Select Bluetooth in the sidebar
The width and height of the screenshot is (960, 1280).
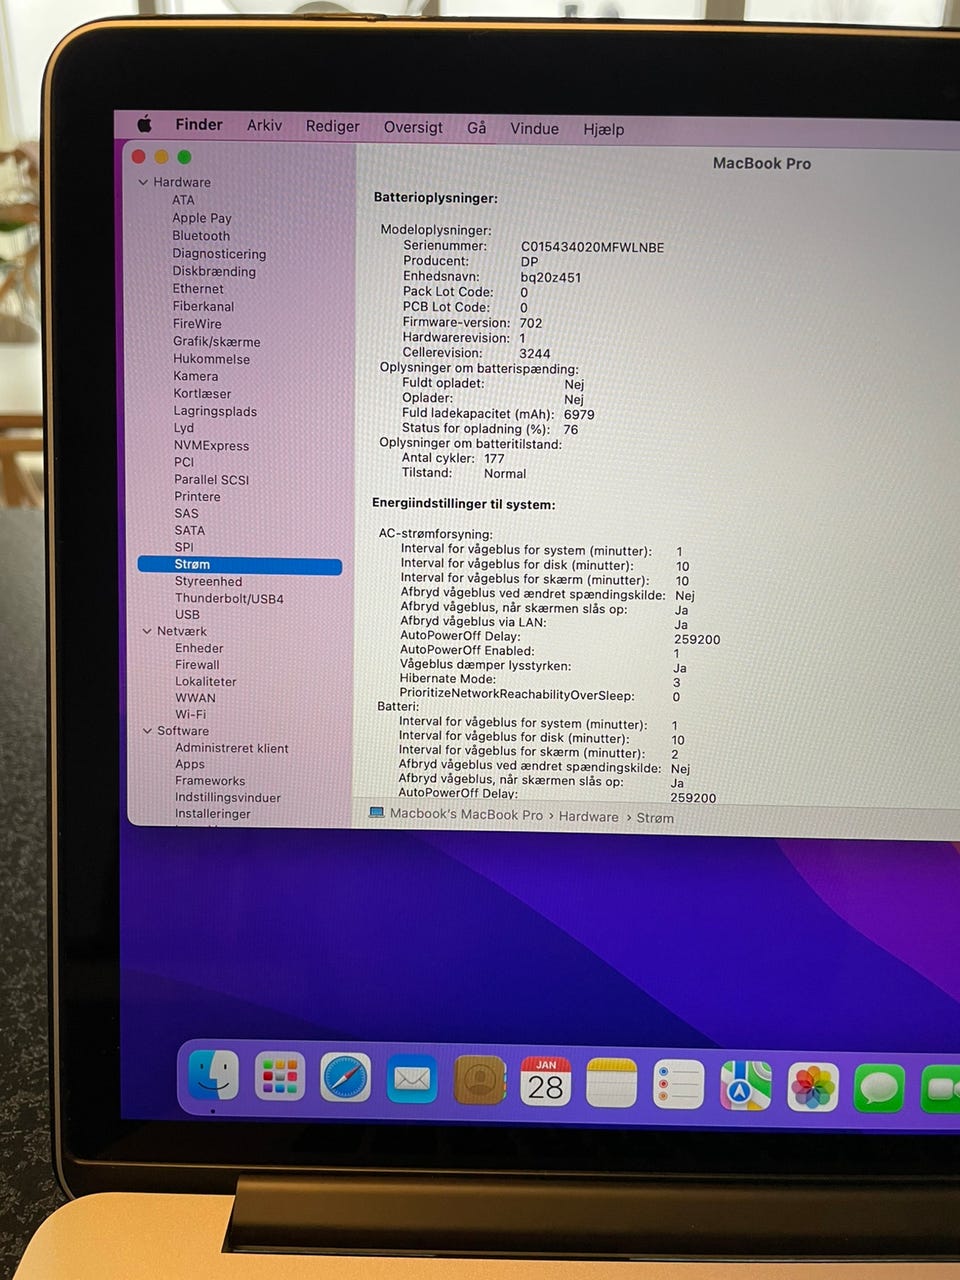click(x=201, y=236)
